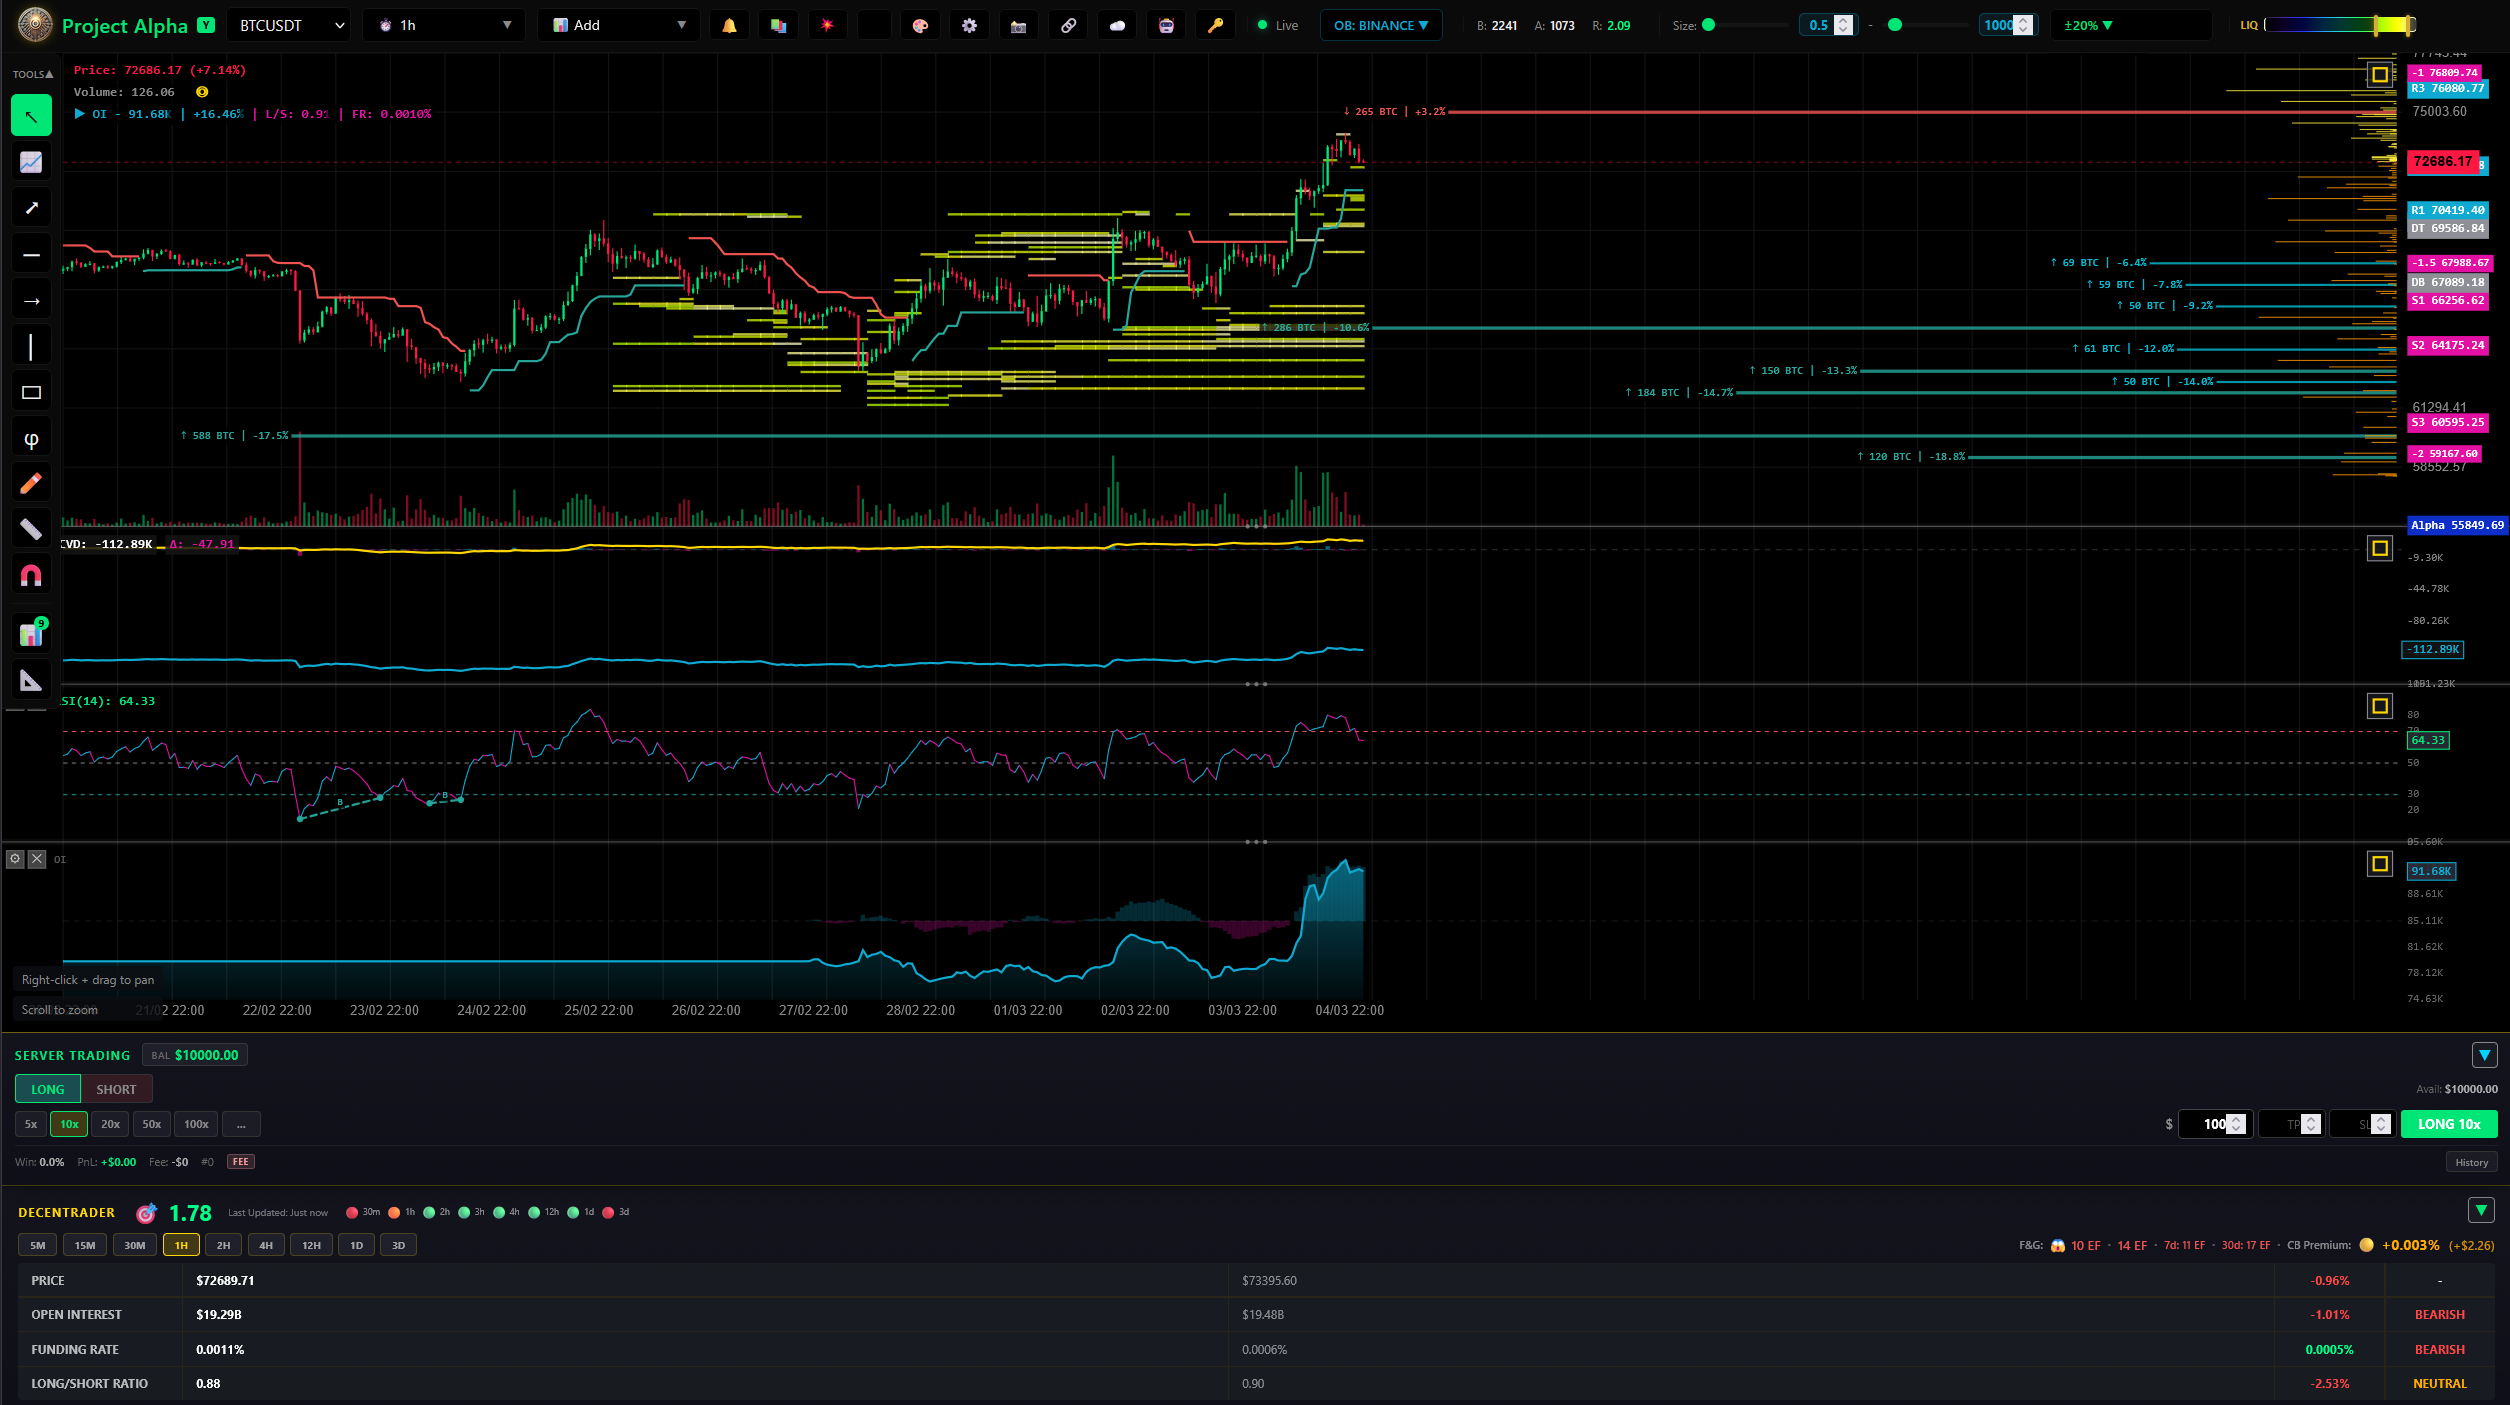The image size is (2510, 1405).
Task: Select the Fibonacci drawing tool
Action: pos(31,437)
